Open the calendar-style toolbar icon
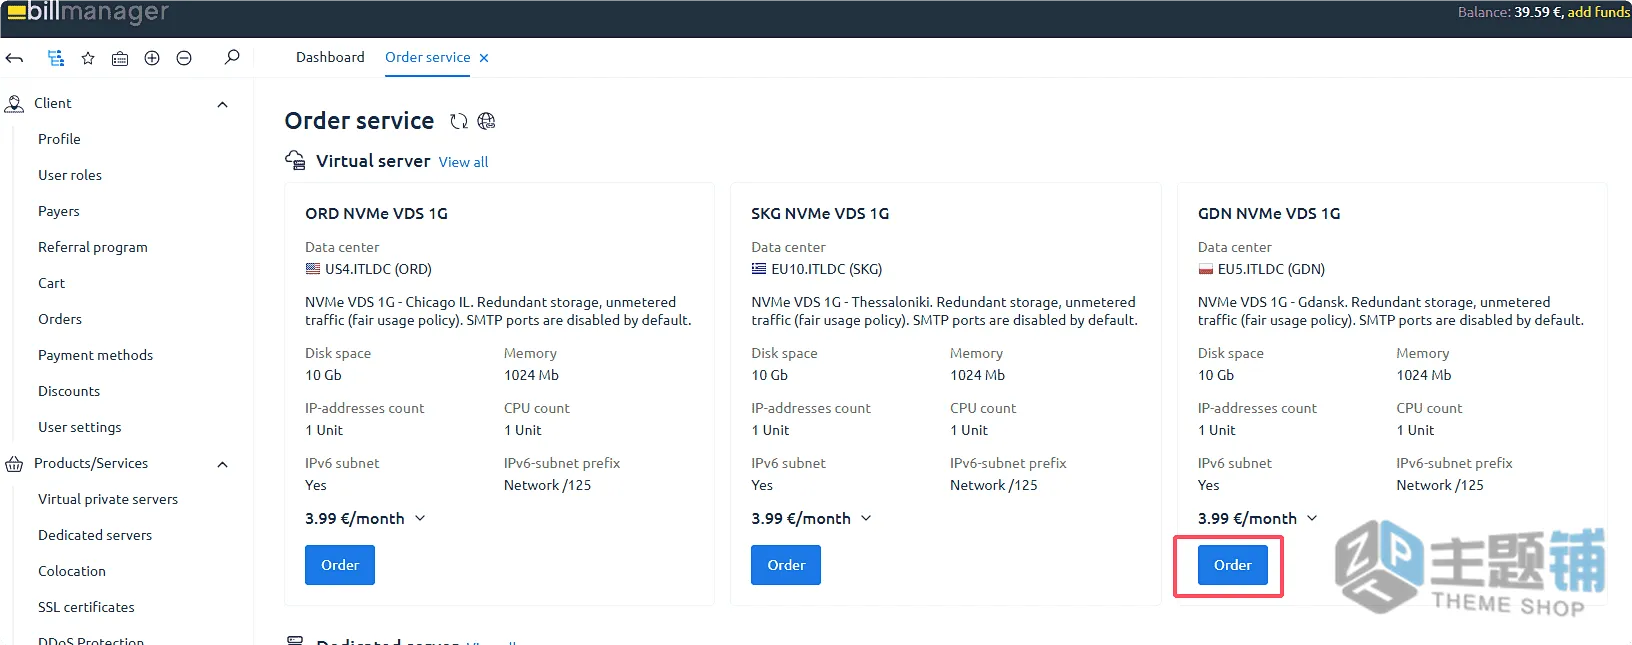Viewport: 1632px width, 645px height. [x=120, y=58]
